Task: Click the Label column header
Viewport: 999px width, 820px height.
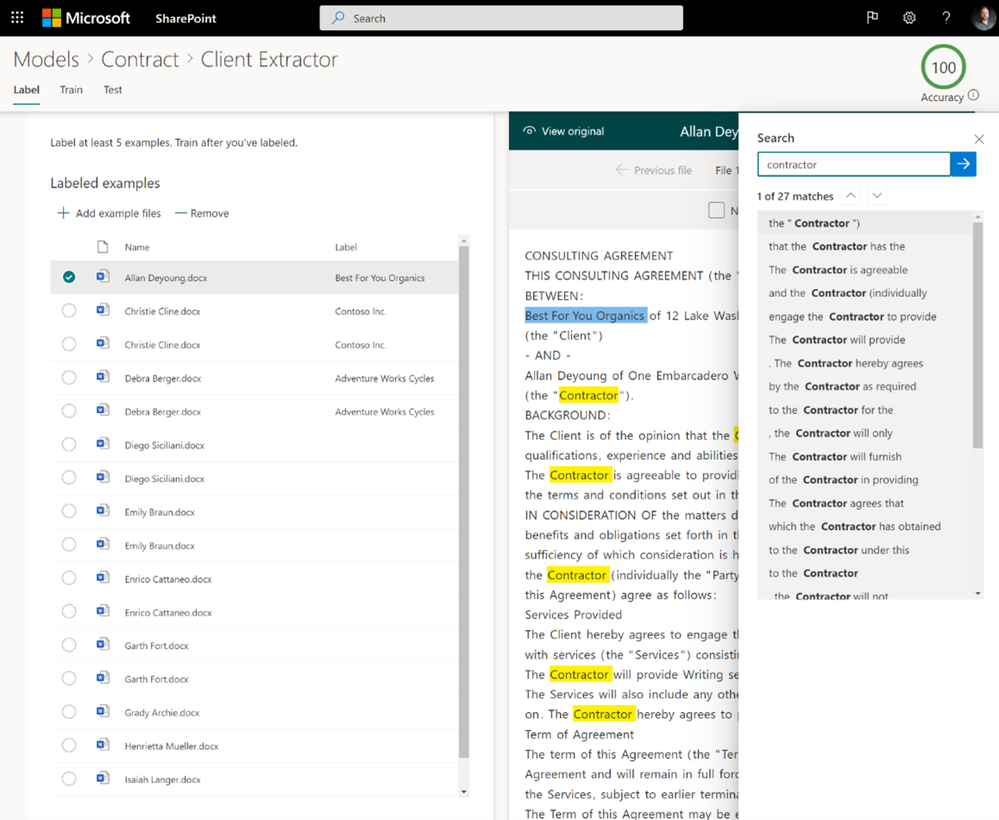Action: (346, 247)
